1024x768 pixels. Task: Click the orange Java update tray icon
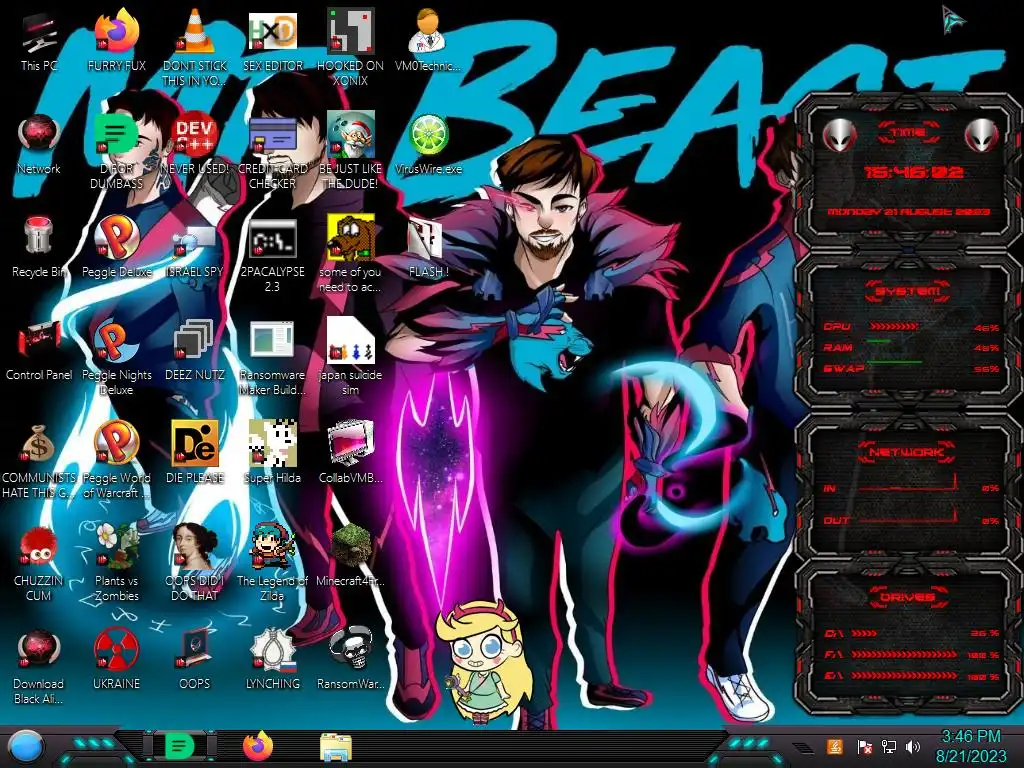(x=835, y=746)
